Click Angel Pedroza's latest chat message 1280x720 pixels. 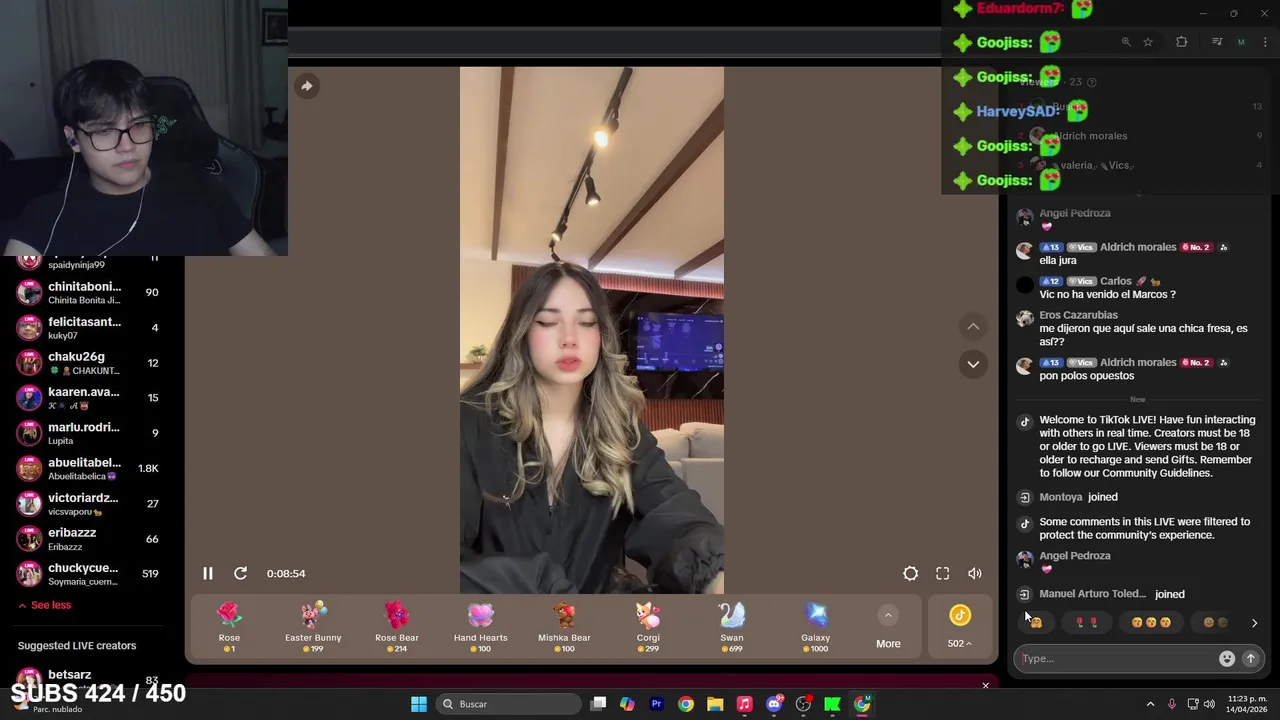point(1046,569)
